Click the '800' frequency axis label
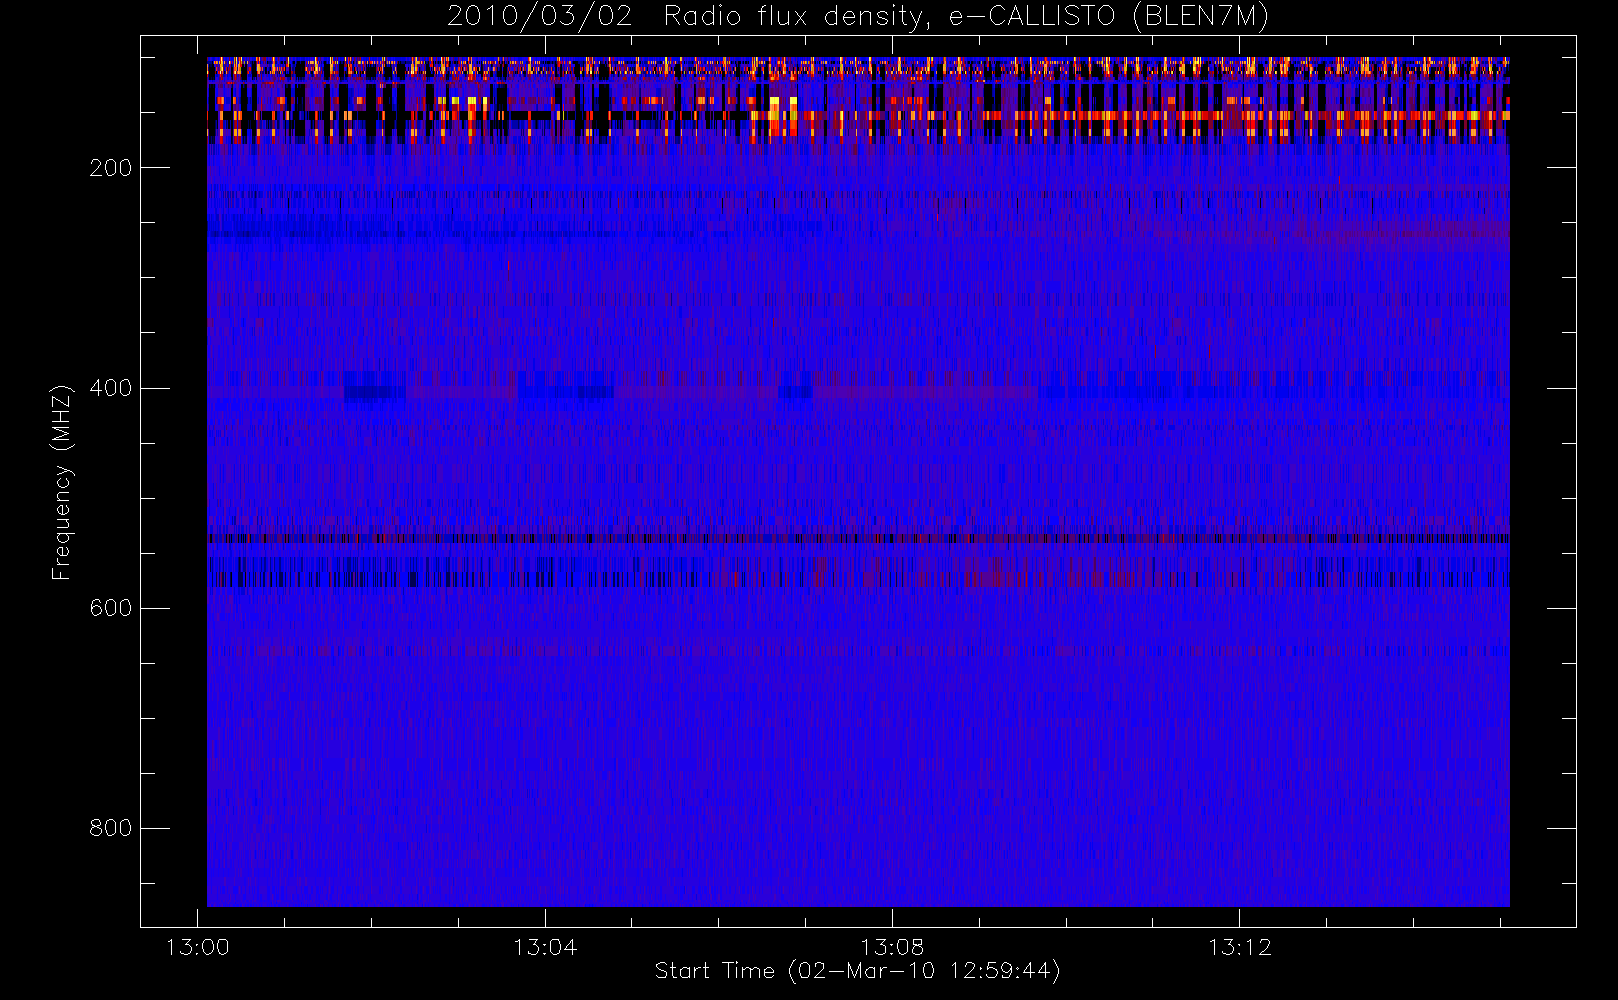Image resolution: width=1618 pixels, height=1000 pixels. [x=110, y=828]
